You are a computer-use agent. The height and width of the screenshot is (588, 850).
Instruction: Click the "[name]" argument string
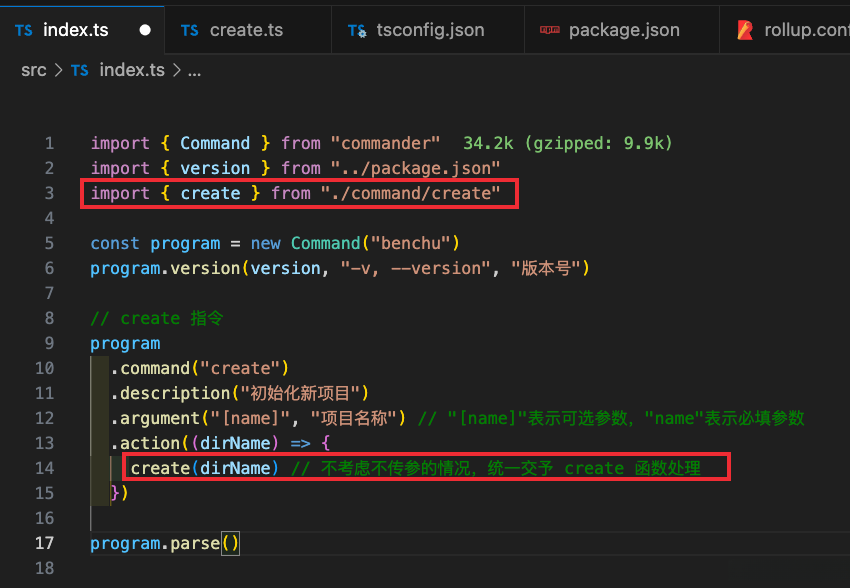tap(250, 418)
